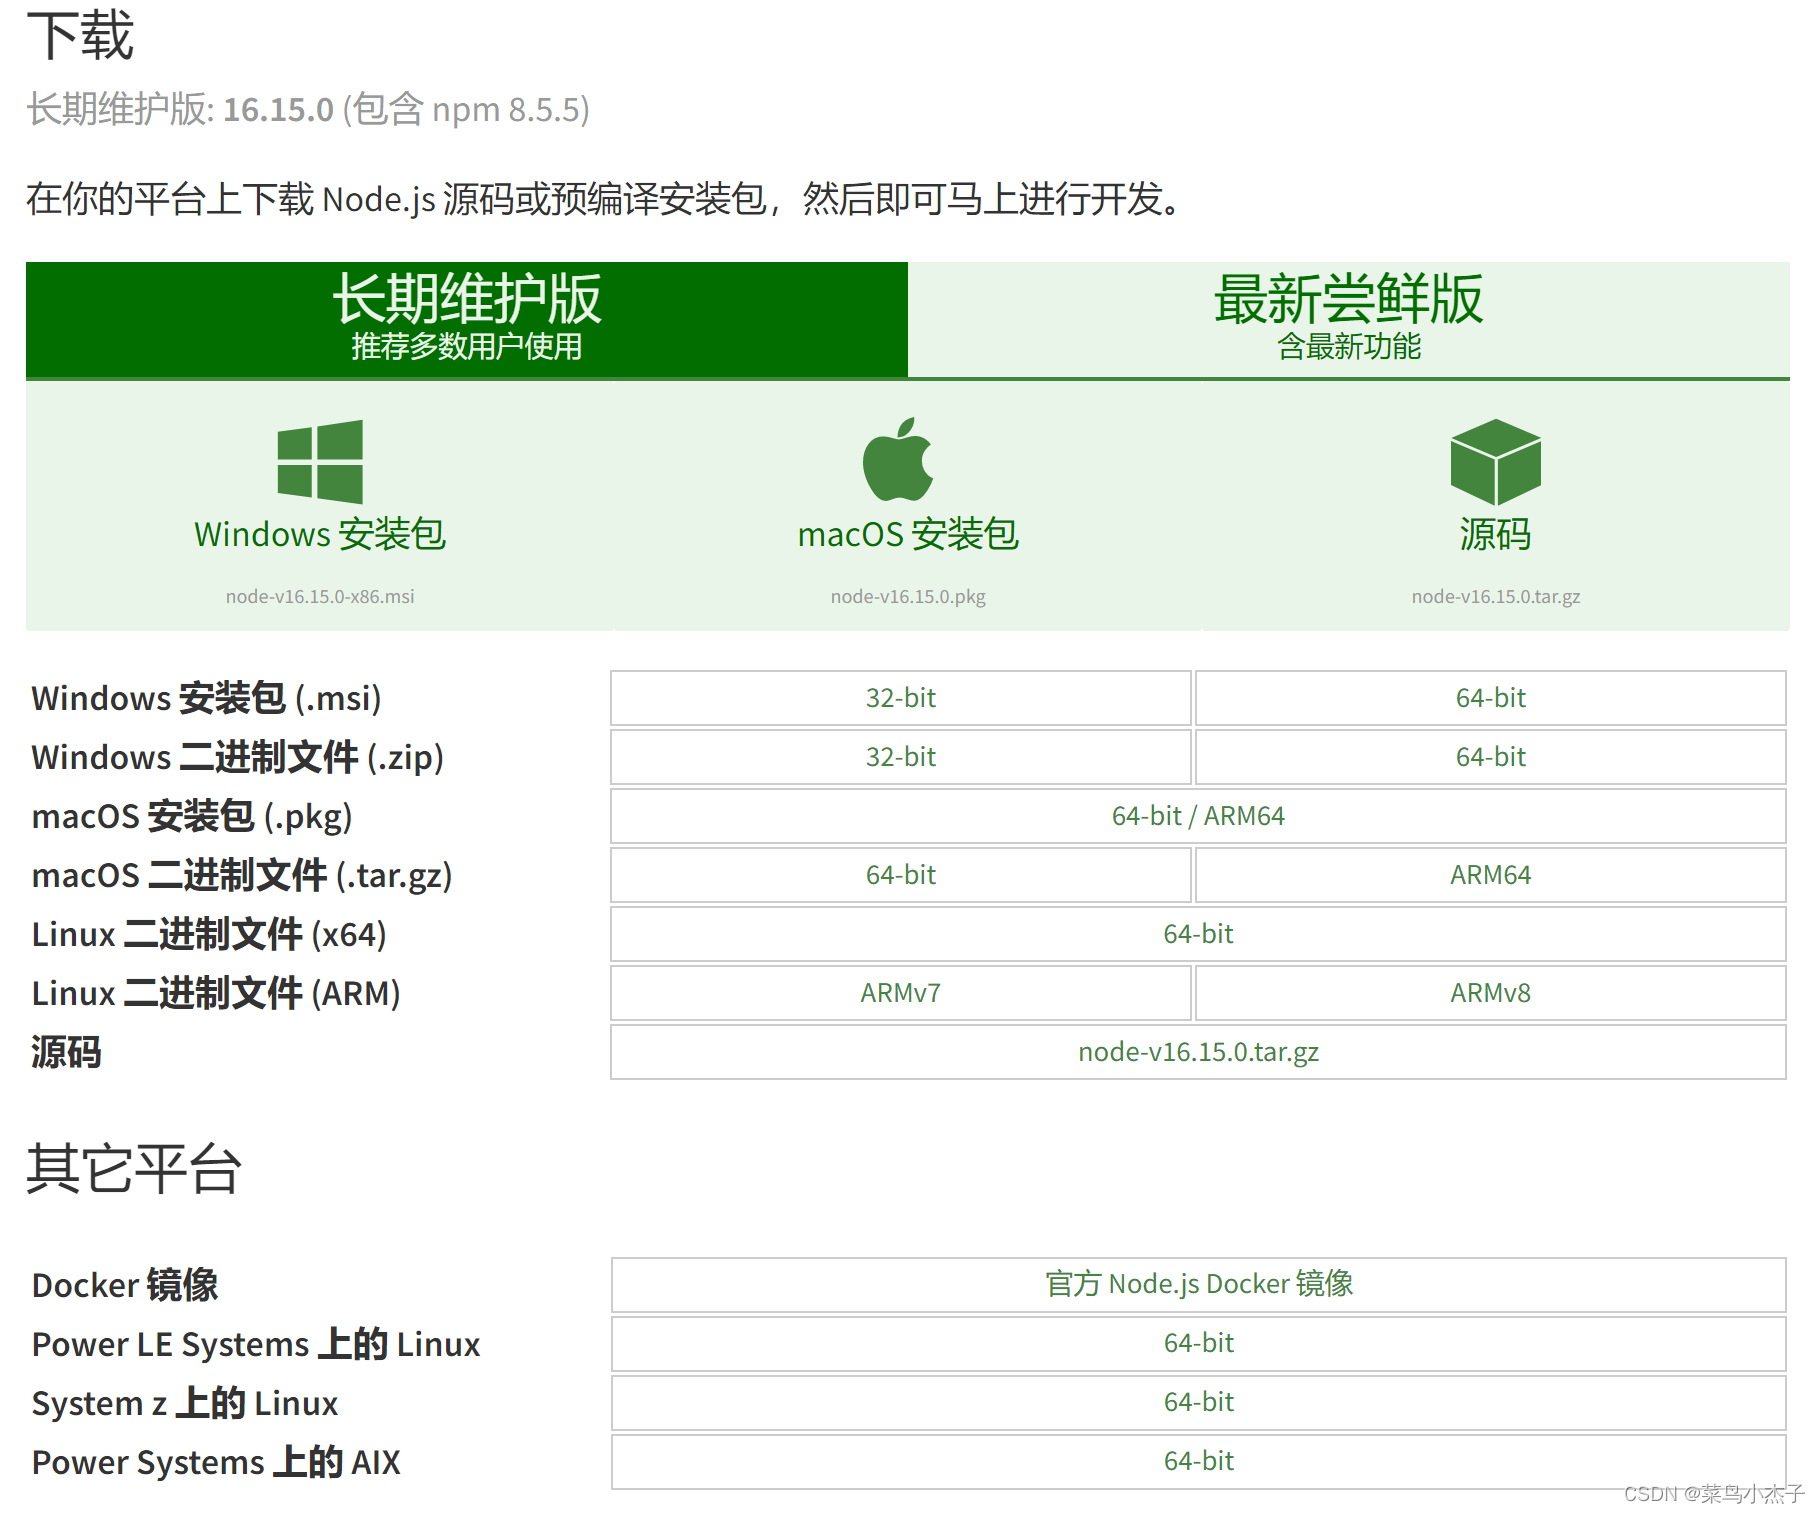This screenshot has width=1820, height=1514.
Task: Download System z Linux 64-bit
Action: [1198, 1403]
